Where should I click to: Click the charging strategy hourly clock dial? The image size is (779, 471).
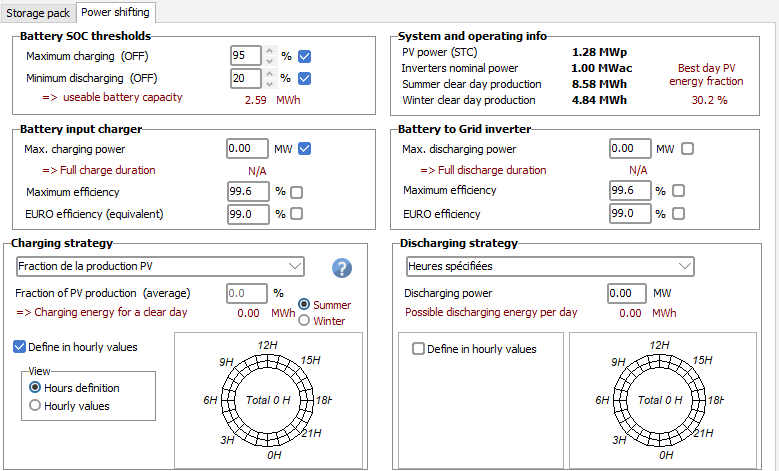pyautogui.click(x=268, y=400)
